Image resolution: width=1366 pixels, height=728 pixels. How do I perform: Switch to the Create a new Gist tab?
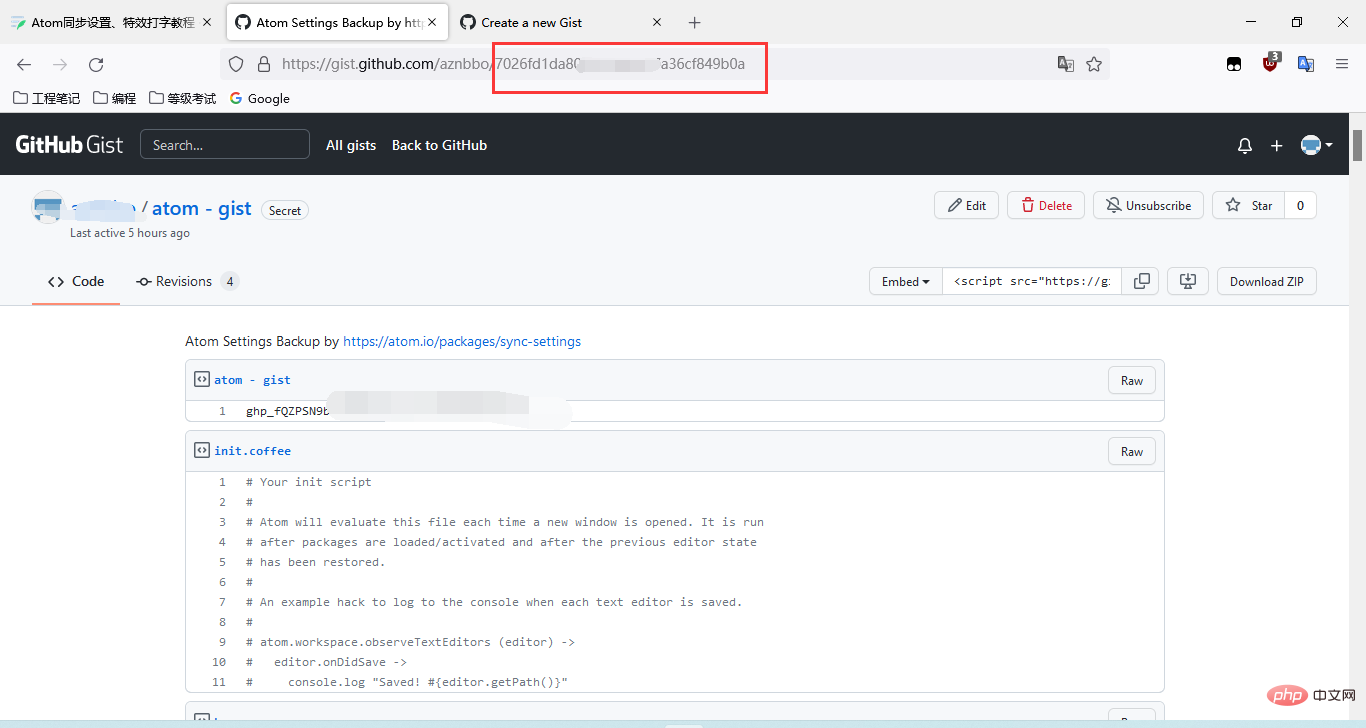pyautogui.click(x=561, y=22)
